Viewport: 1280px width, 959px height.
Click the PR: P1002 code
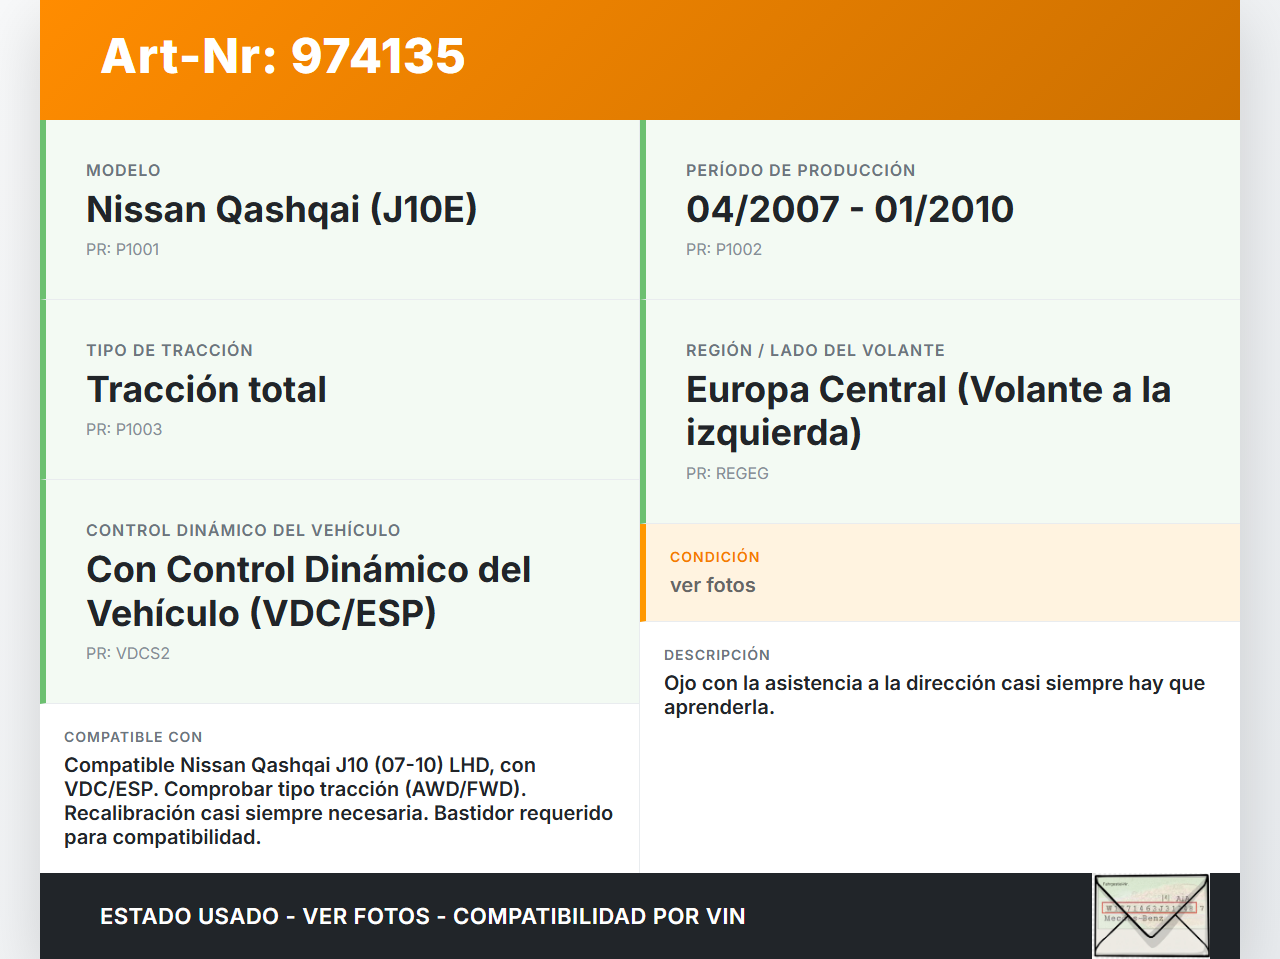coord(723,250)
